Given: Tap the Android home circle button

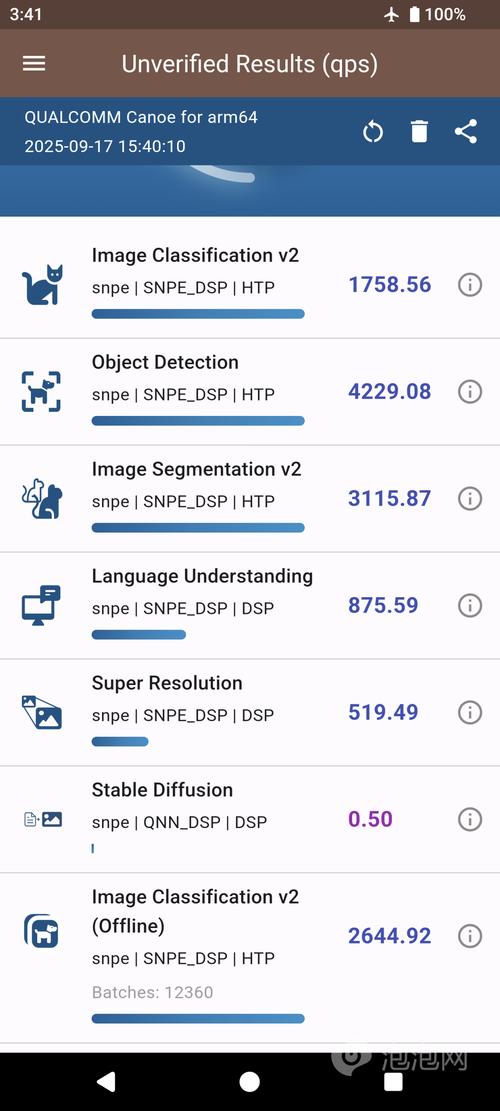Looking at the screenshot, I should pyautogui.click(x=249, y=1081).
